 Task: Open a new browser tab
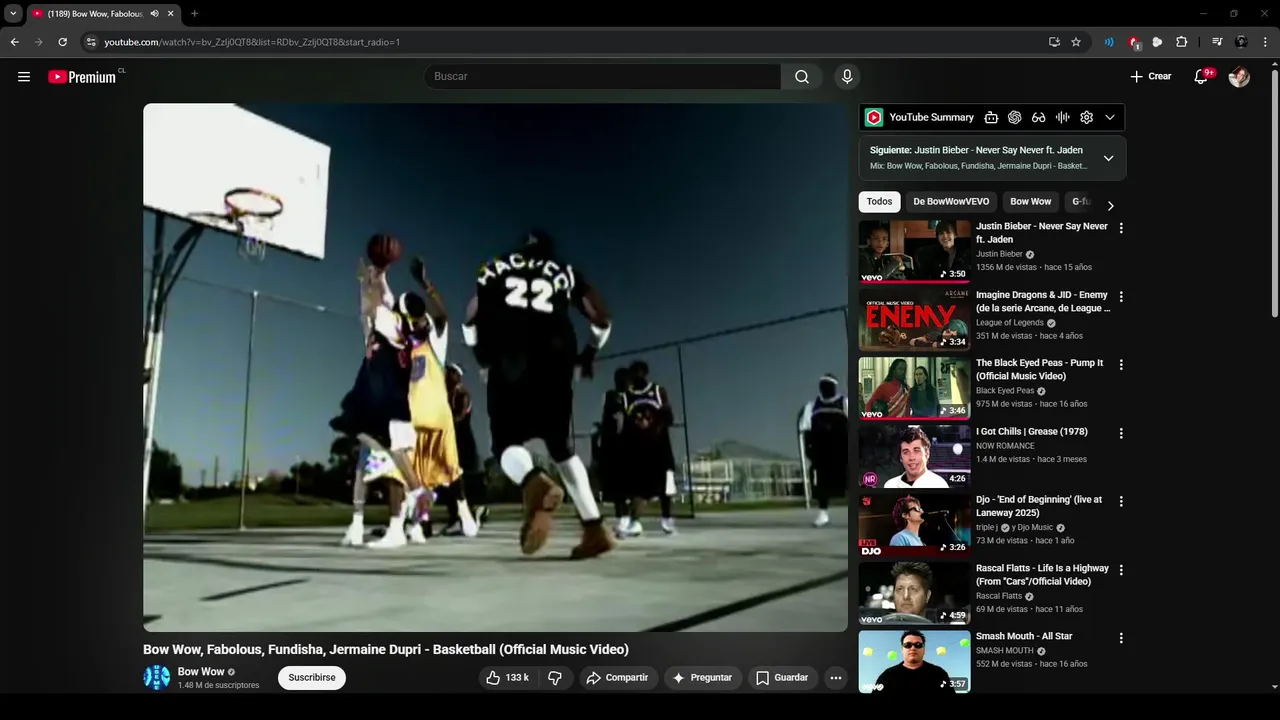tap(194, 14)
